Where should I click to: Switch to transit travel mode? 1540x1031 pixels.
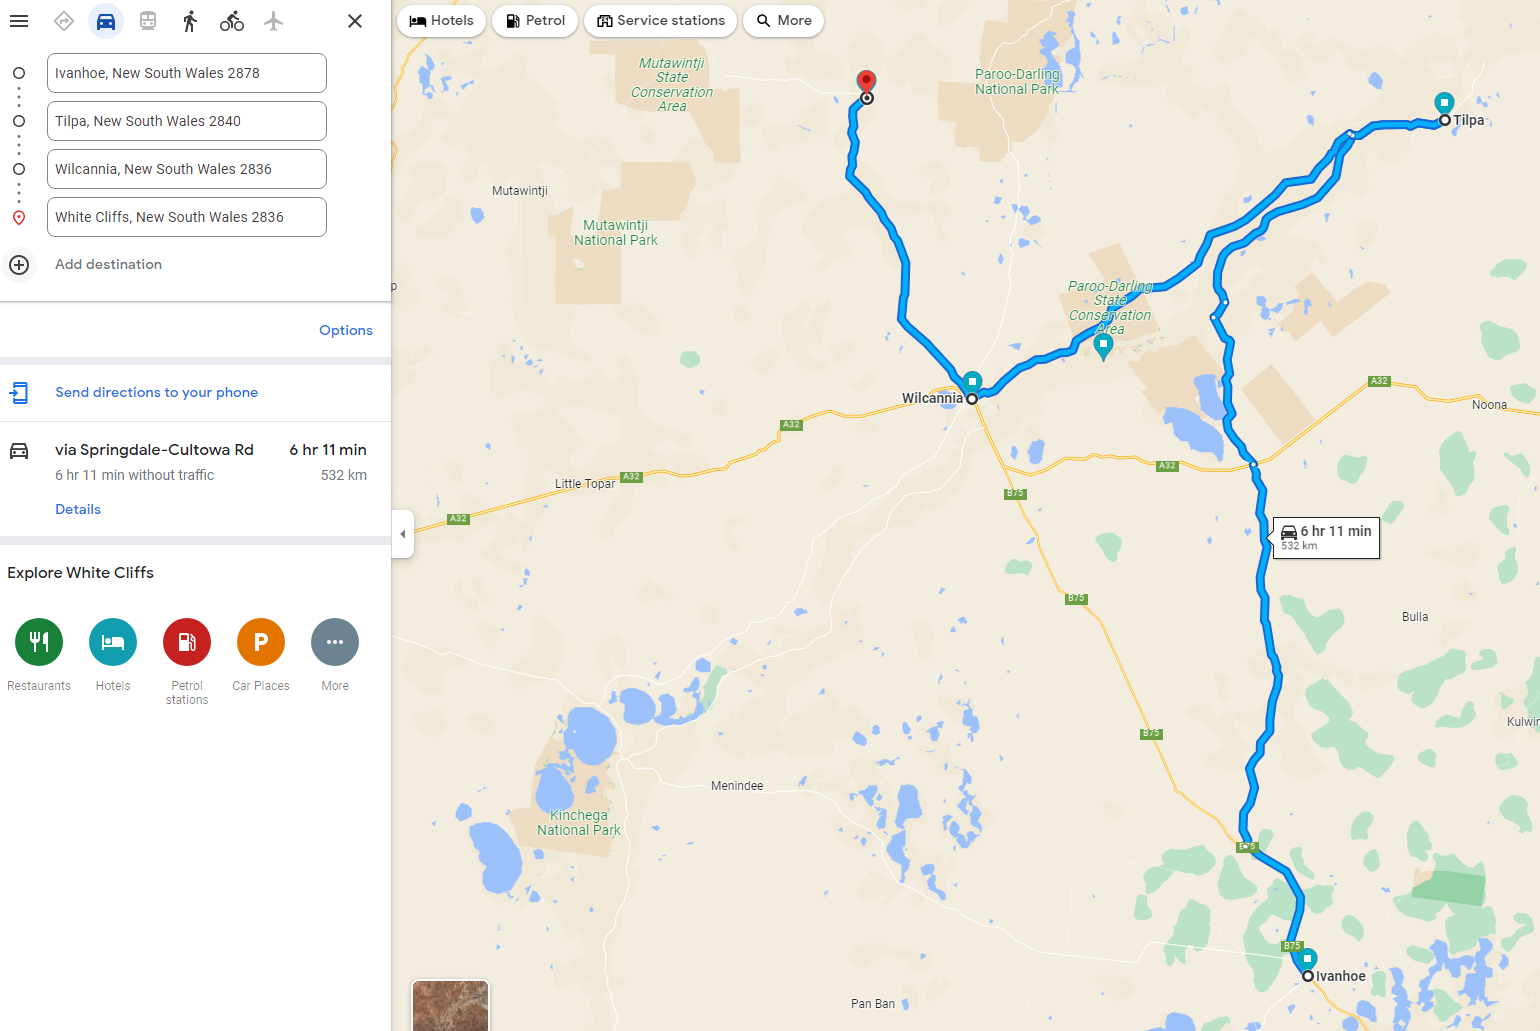coord(148,21)
